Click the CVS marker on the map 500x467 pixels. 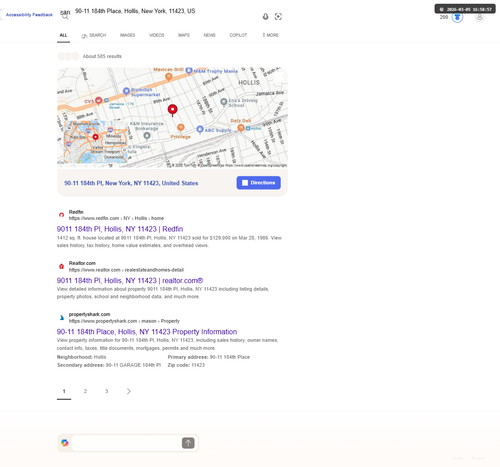[98, 100]
